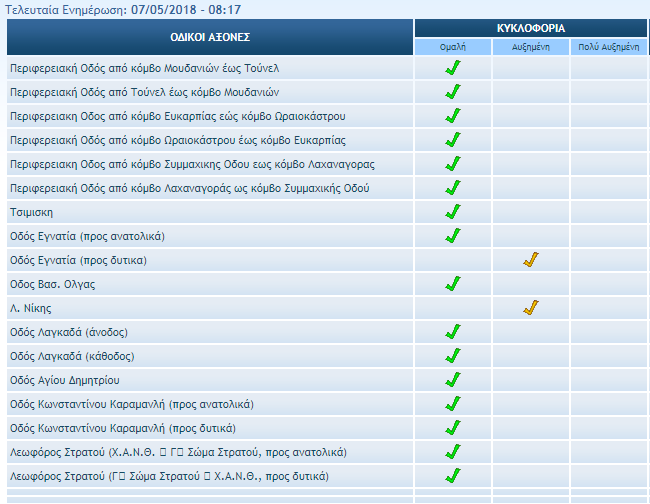Viewport: 650px width, 504px height.
Task: Click green checkmark for Οδός Εγνατία (προς ανατολικά)
Action: pos(452,236)
